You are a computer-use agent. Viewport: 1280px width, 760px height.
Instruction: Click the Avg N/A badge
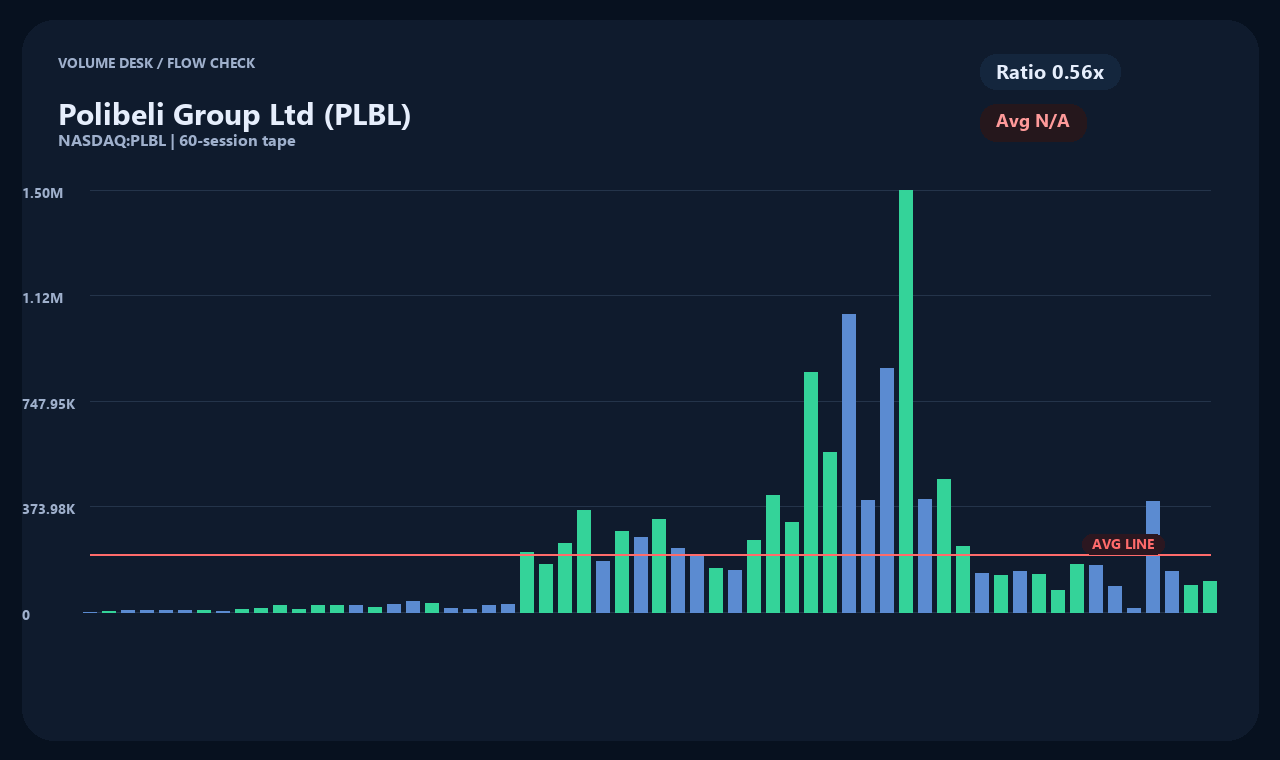click(1033, 122)
